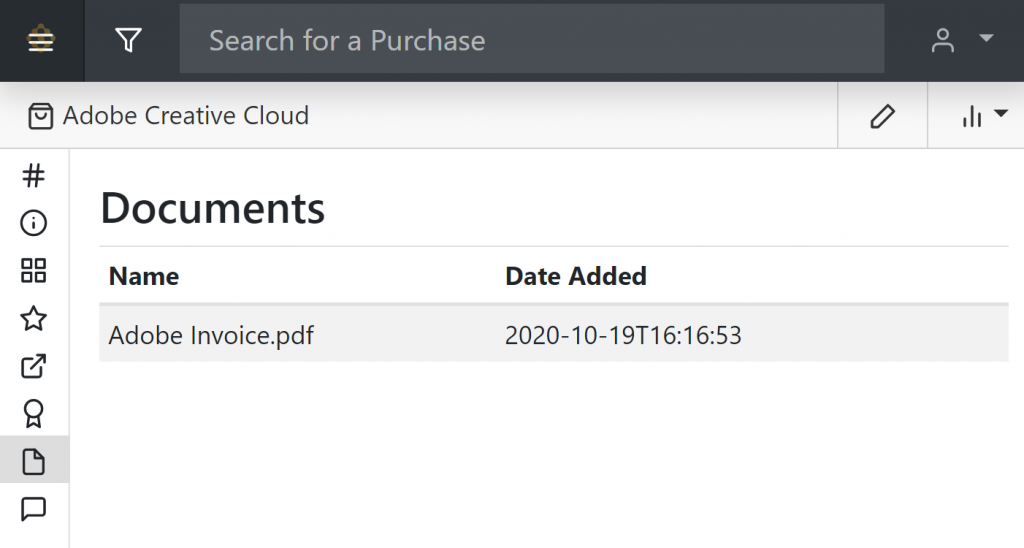Image resolution: width=1024 pixels, height=548 pixels.
Task: Open the comments speech bubble sidebar icon
Action: tap(33, 509)
